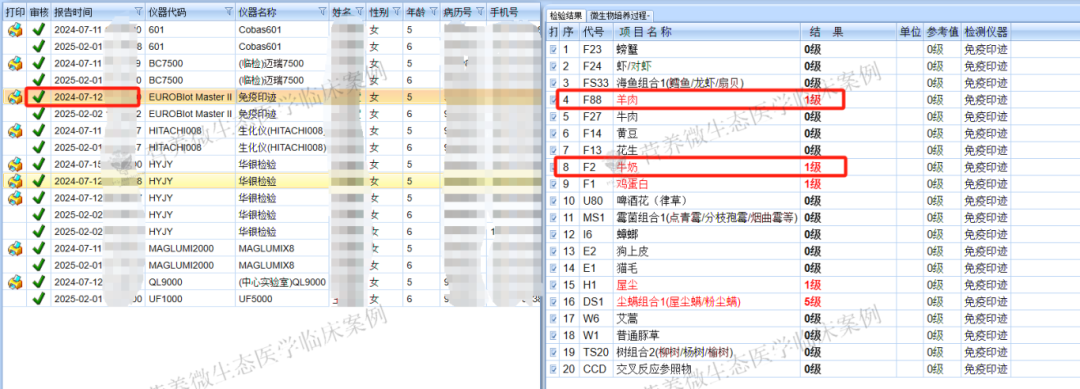
Task: Click the printer icon on the highlighted EUROBlot row
Action: click(14, 97)
